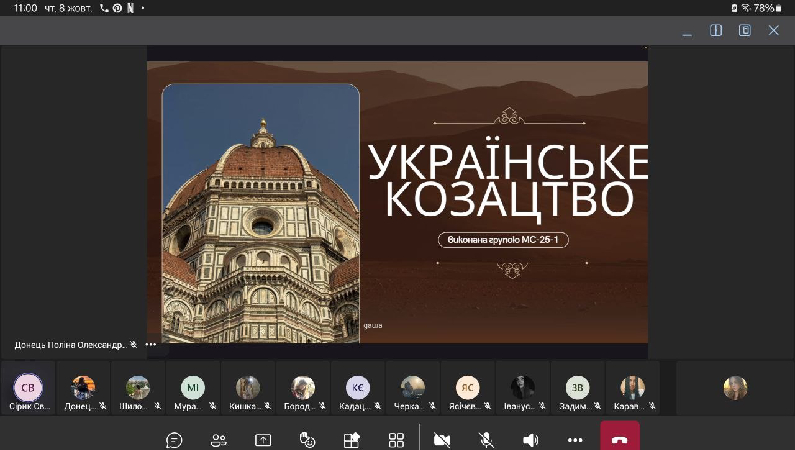Change the meeting view layout
Screen dimensions: 795x450
pos(396,439)
